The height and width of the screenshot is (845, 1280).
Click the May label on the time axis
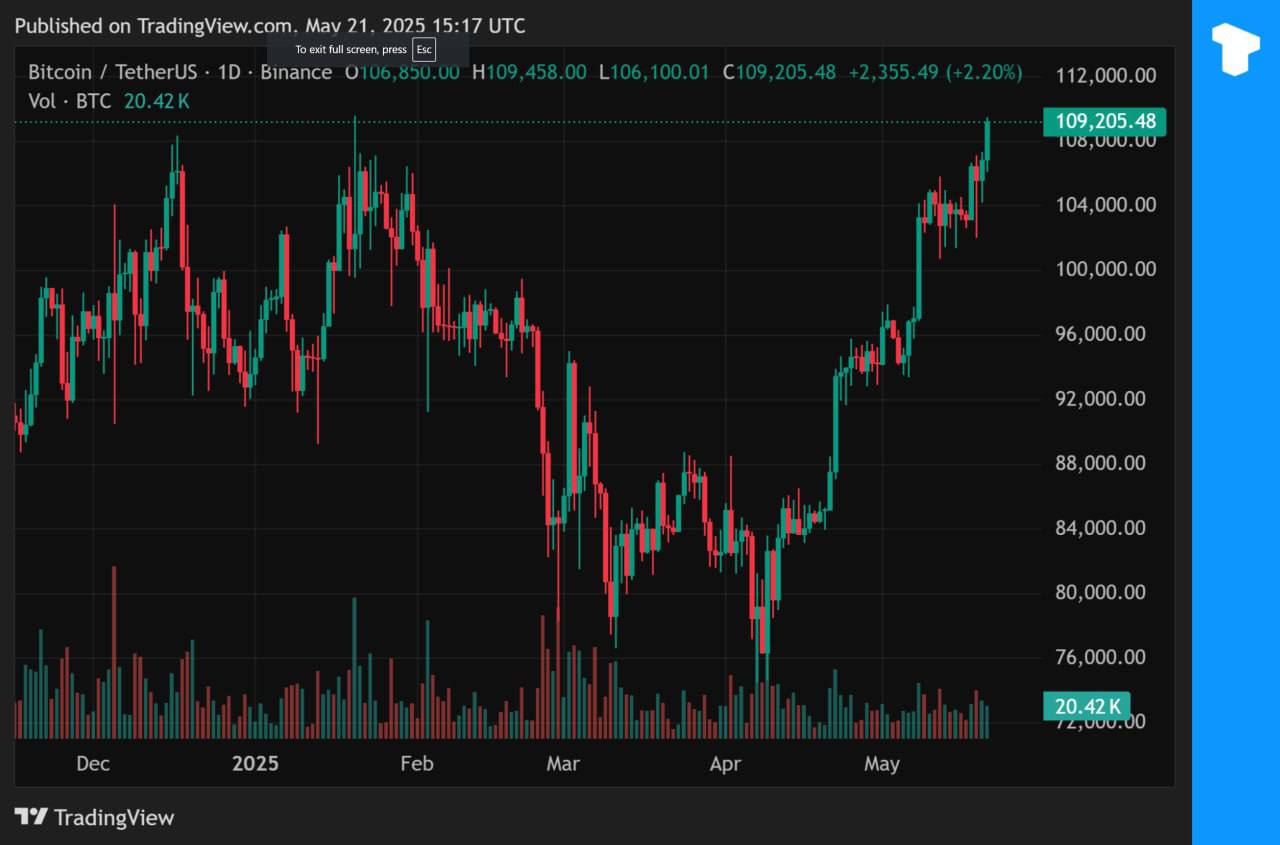pos(881,764)
